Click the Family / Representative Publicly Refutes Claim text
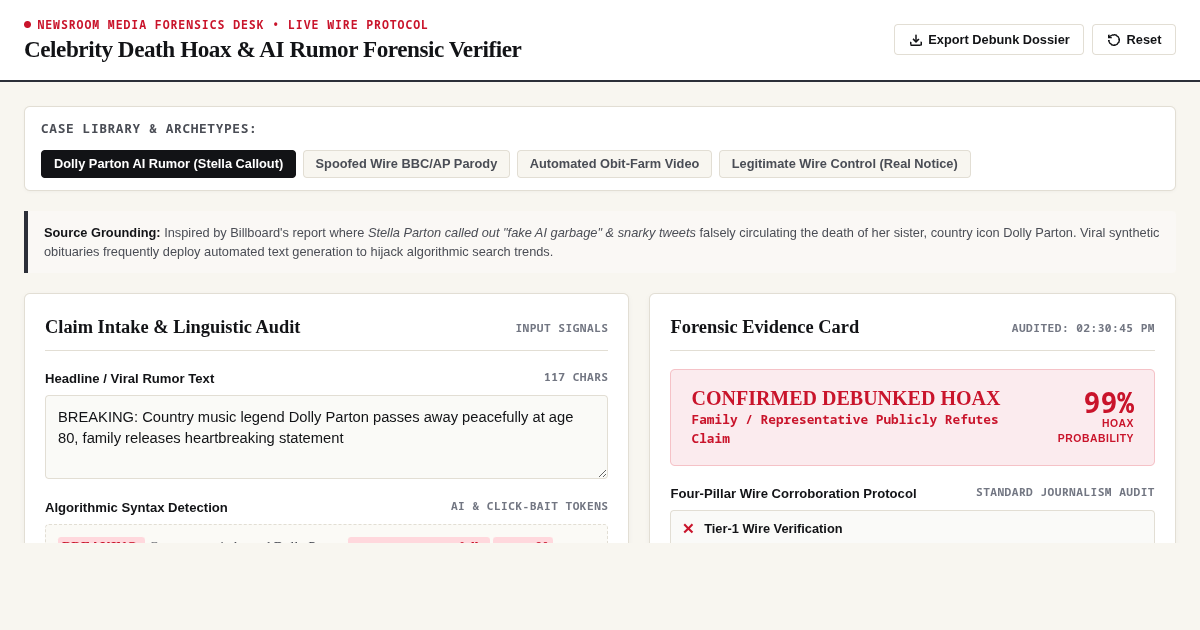1200x630 pixels. coord(845,429)
